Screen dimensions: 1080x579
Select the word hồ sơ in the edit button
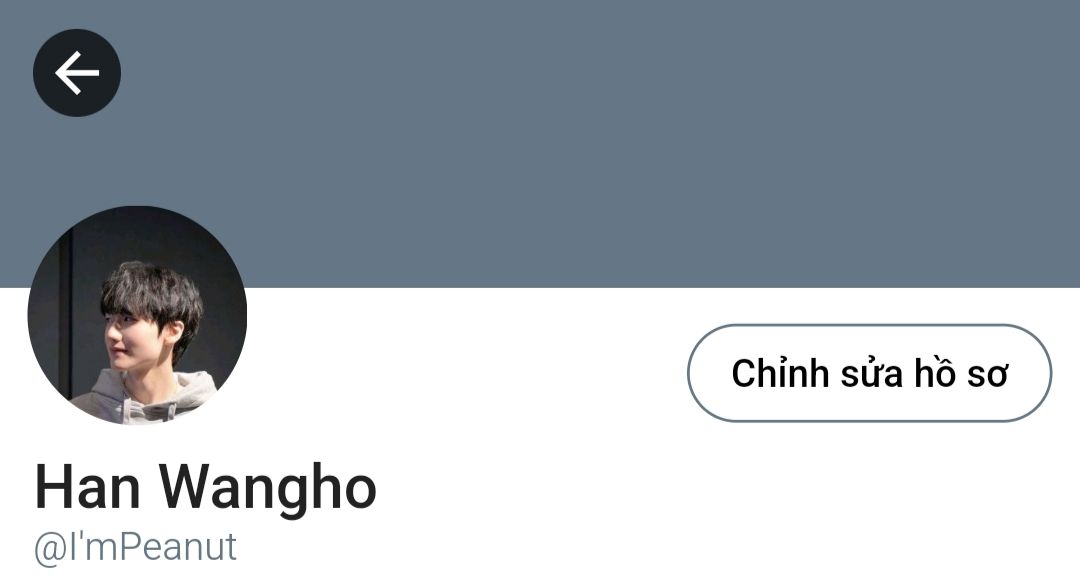coord(962,373)
